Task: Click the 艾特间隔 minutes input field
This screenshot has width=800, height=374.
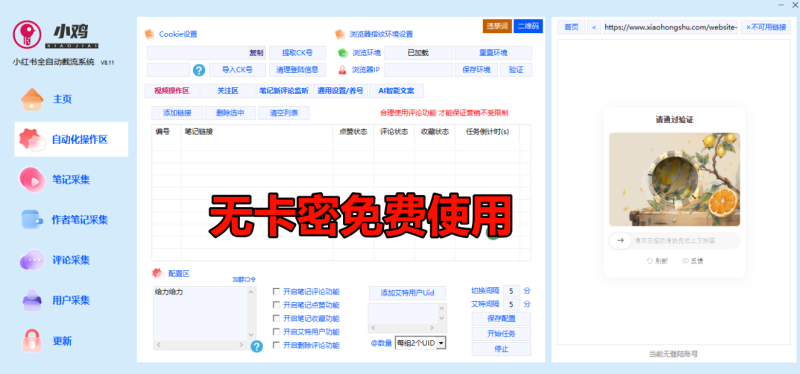Action: pyautogui.click(x=511, y=304)
